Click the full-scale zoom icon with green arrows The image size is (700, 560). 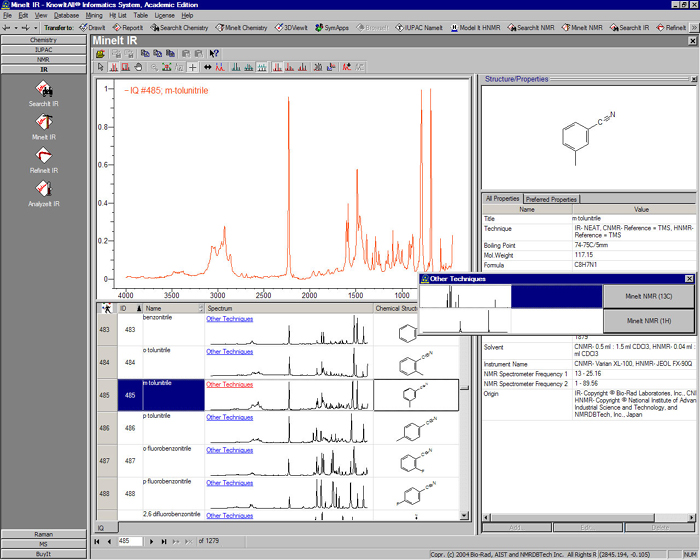click(167, 67)
